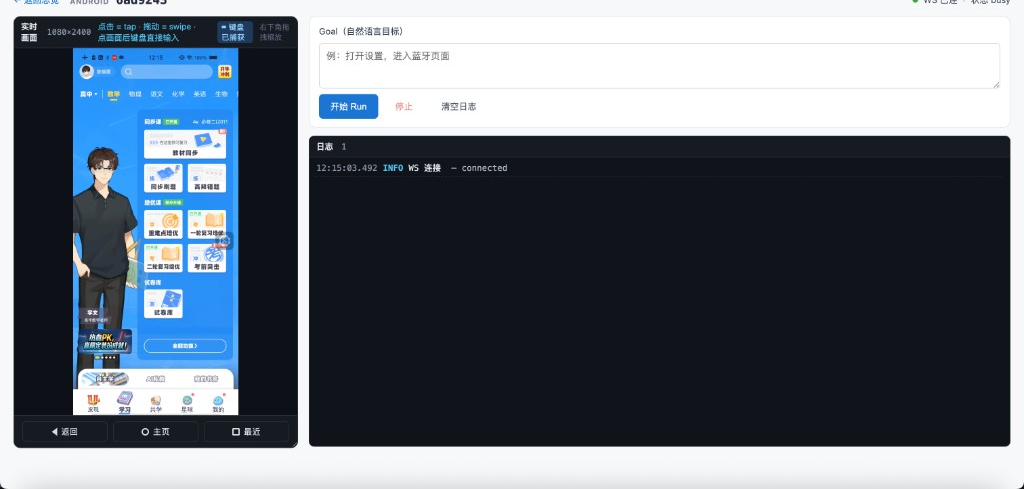Tap the search bar in the phone app
This screenshot has width=1024, height=489.
(x=167, y=72)
